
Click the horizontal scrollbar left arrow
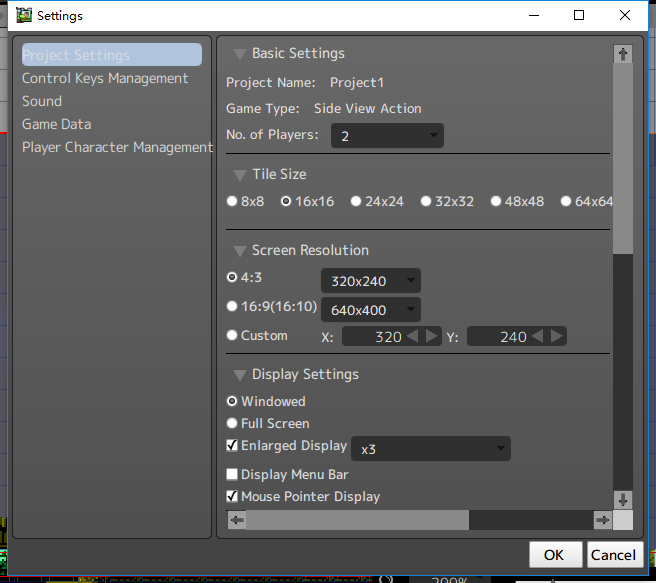(237, 520)
